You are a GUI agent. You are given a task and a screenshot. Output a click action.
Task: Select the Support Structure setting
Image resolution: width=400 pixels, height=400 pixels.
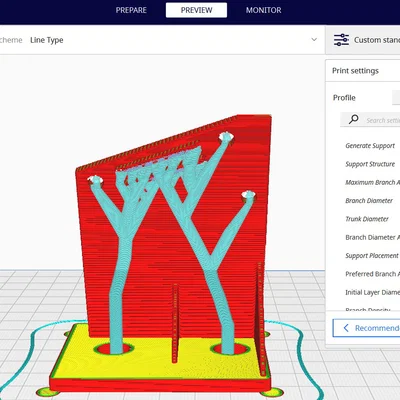pos(370,164)
